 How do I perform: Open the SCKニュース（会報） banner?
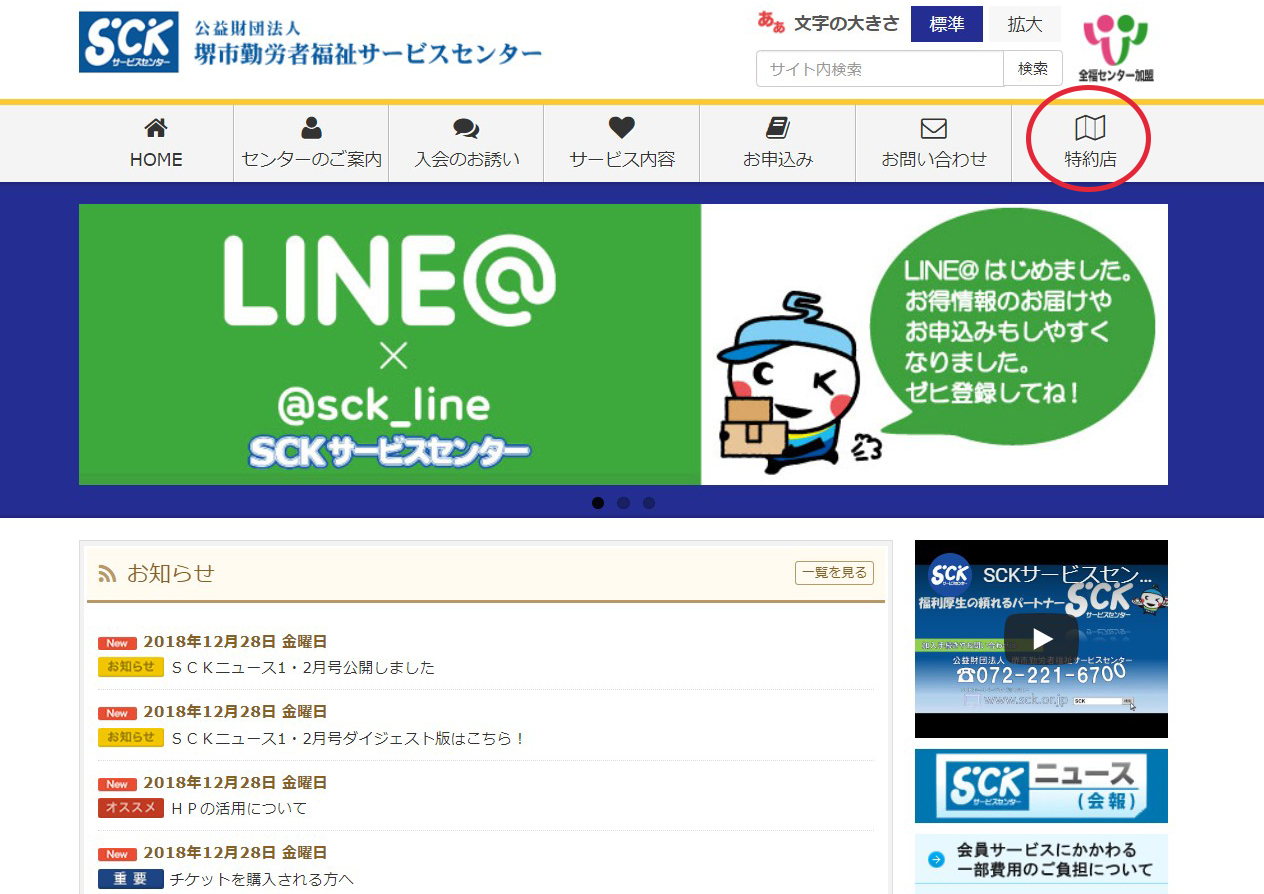click(1041, 786)
